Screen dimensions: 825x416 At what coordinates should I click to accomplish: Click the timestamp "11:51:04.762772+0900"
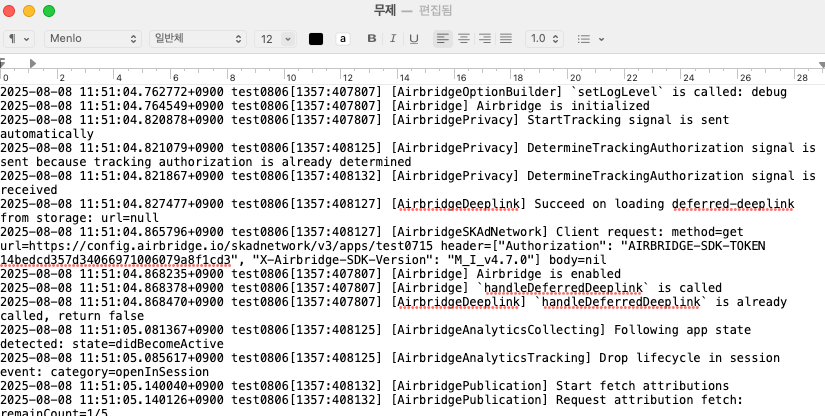point(152,92)
